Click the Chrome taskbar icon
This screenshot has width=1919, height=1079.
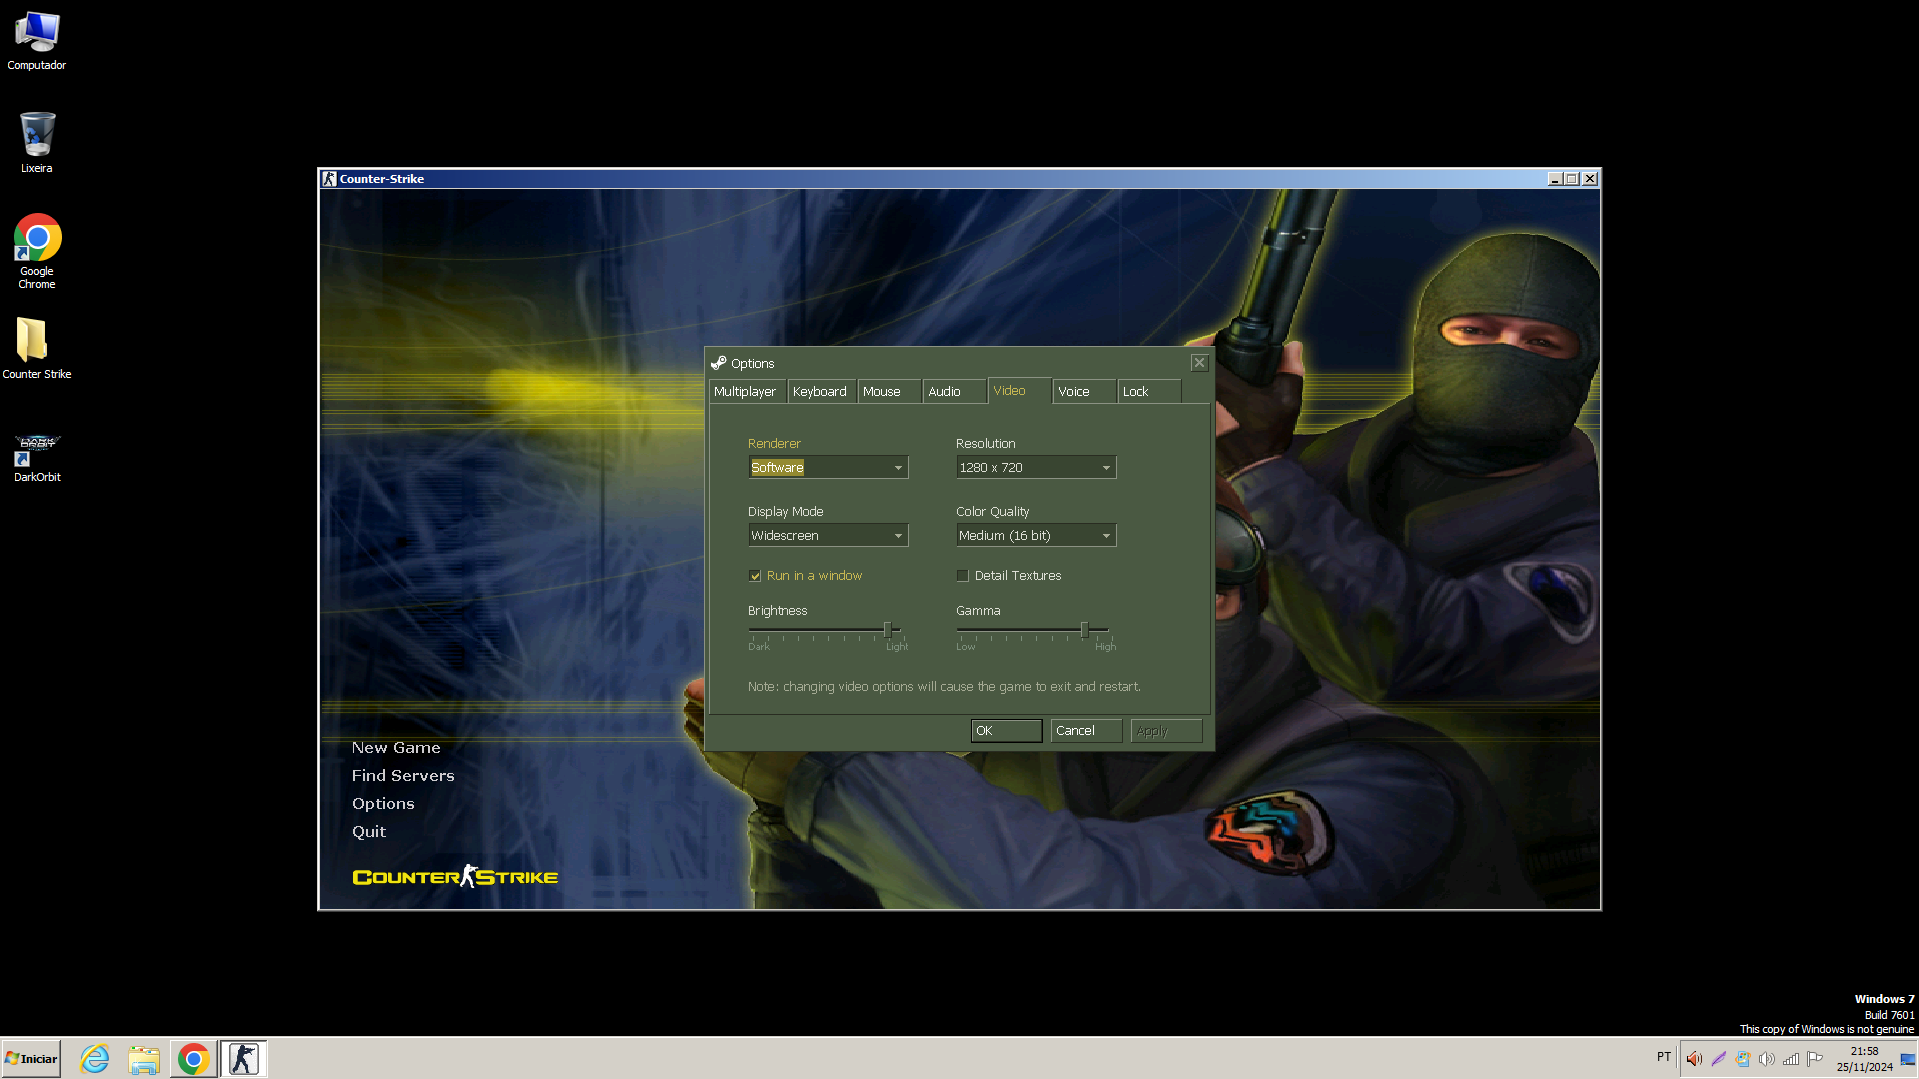click(x=193, y=1059)
